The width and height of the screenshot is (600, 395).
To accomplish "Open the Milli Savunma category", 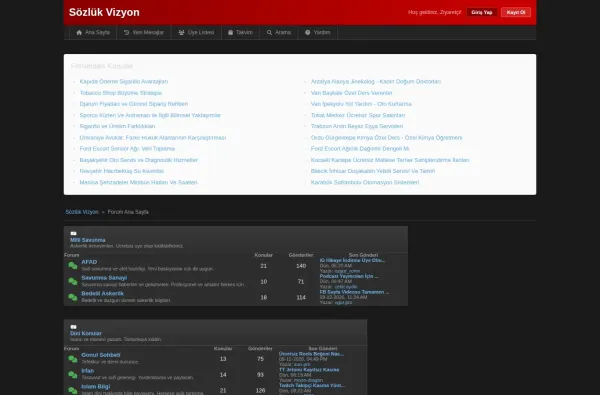I will pos(88,240).
